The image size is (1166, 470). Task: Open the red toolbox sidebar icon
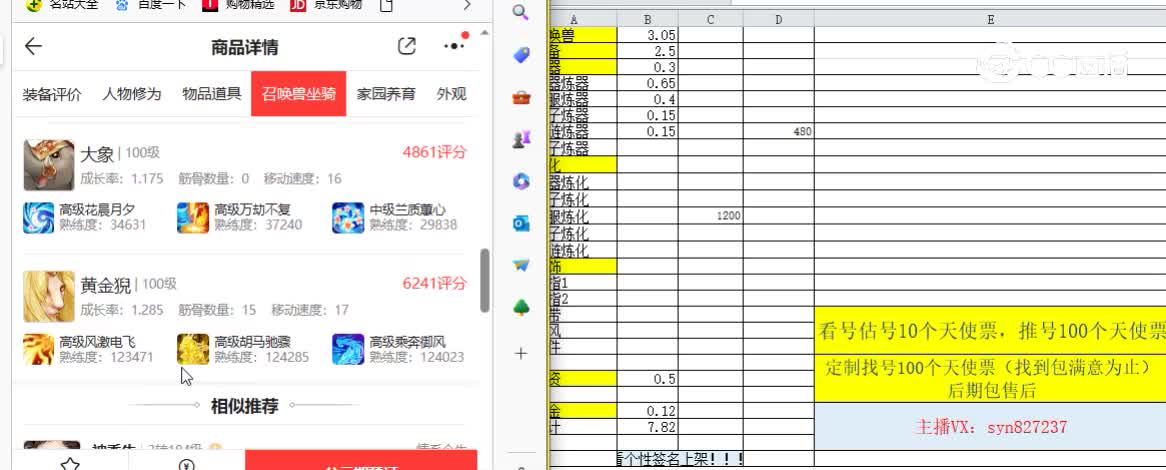[521, 97]
